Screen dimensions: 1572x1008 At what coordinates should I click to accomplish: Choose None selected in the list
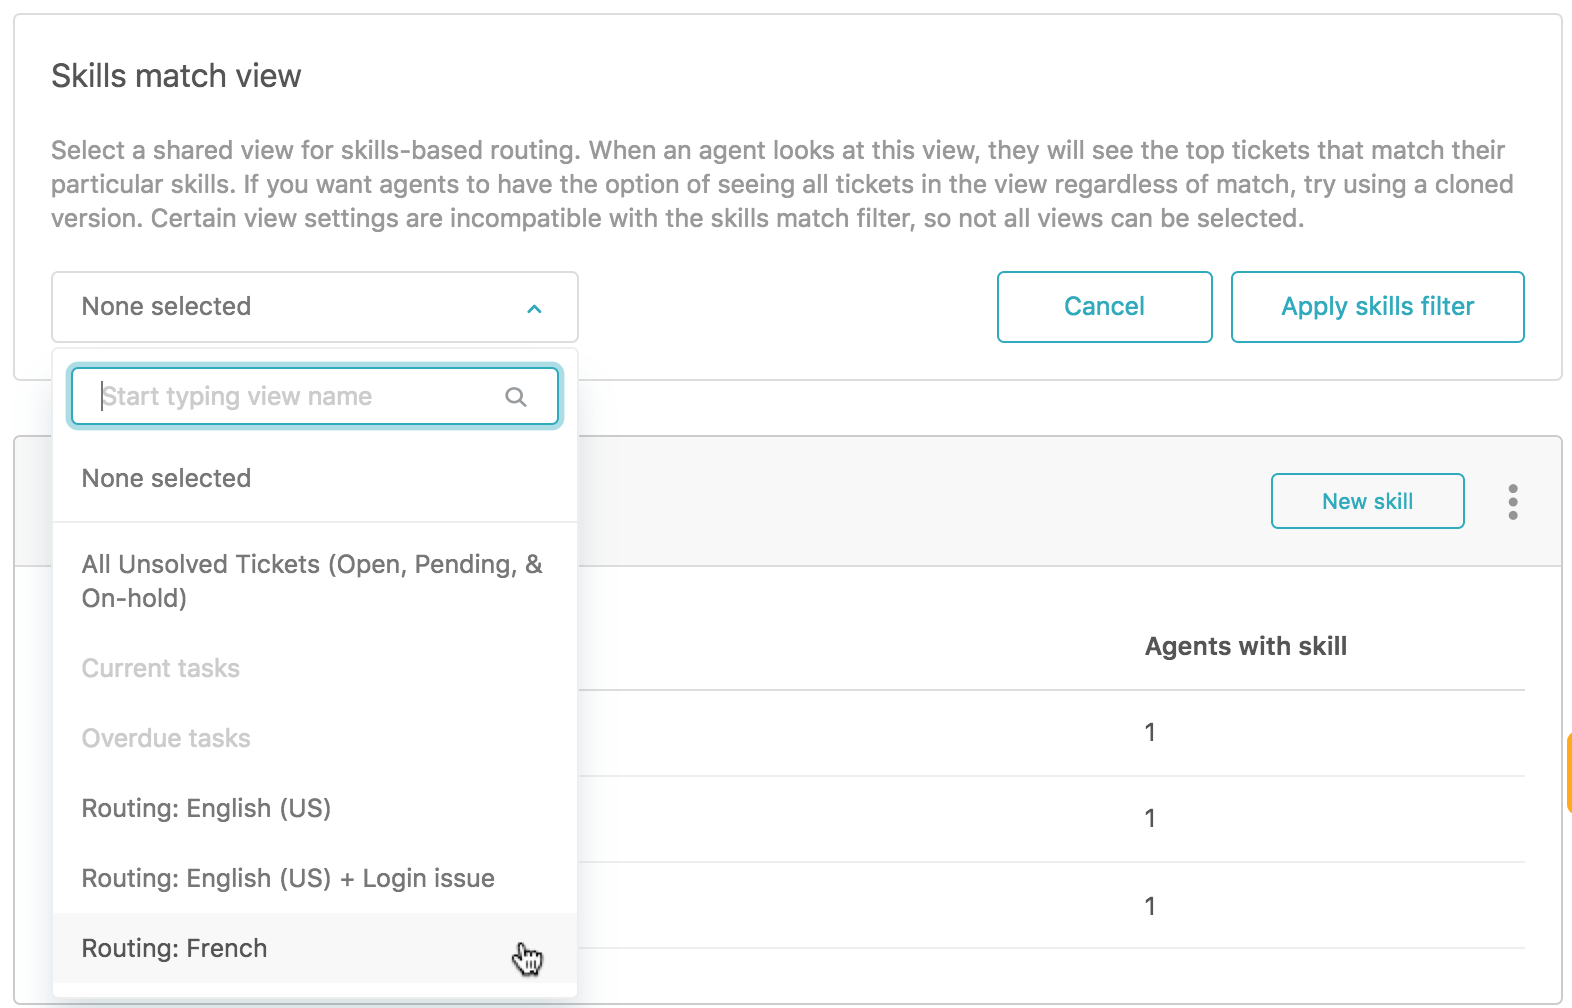coord(166,478)
